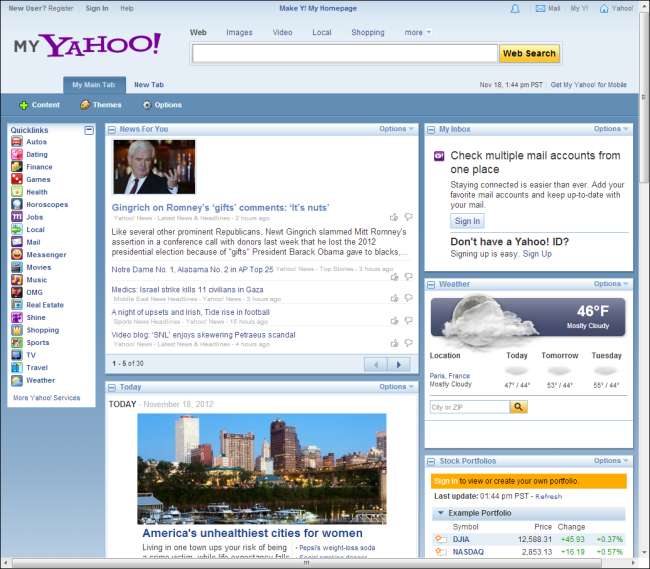Click the Web Search button

[x=529, y=53]
